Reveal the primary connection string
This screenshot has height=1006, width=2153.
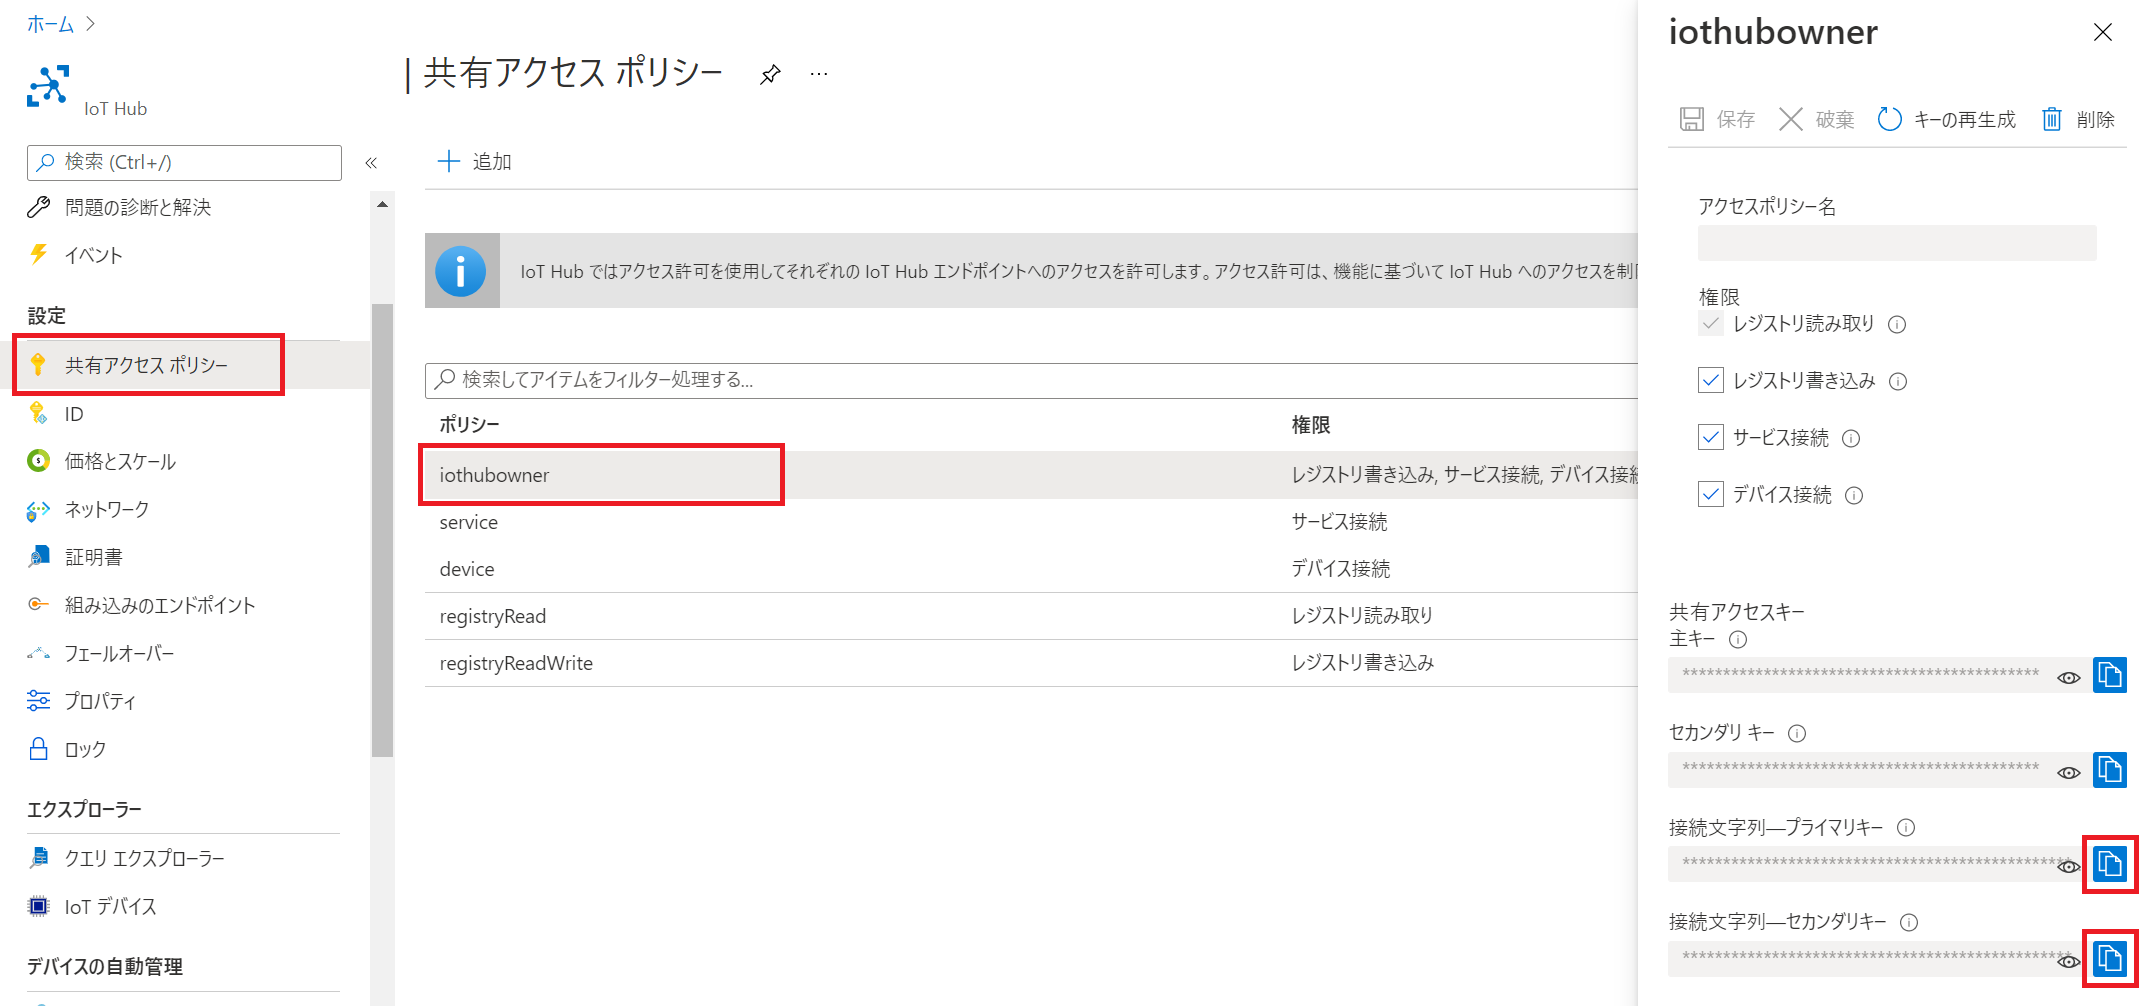(2069, 866)
